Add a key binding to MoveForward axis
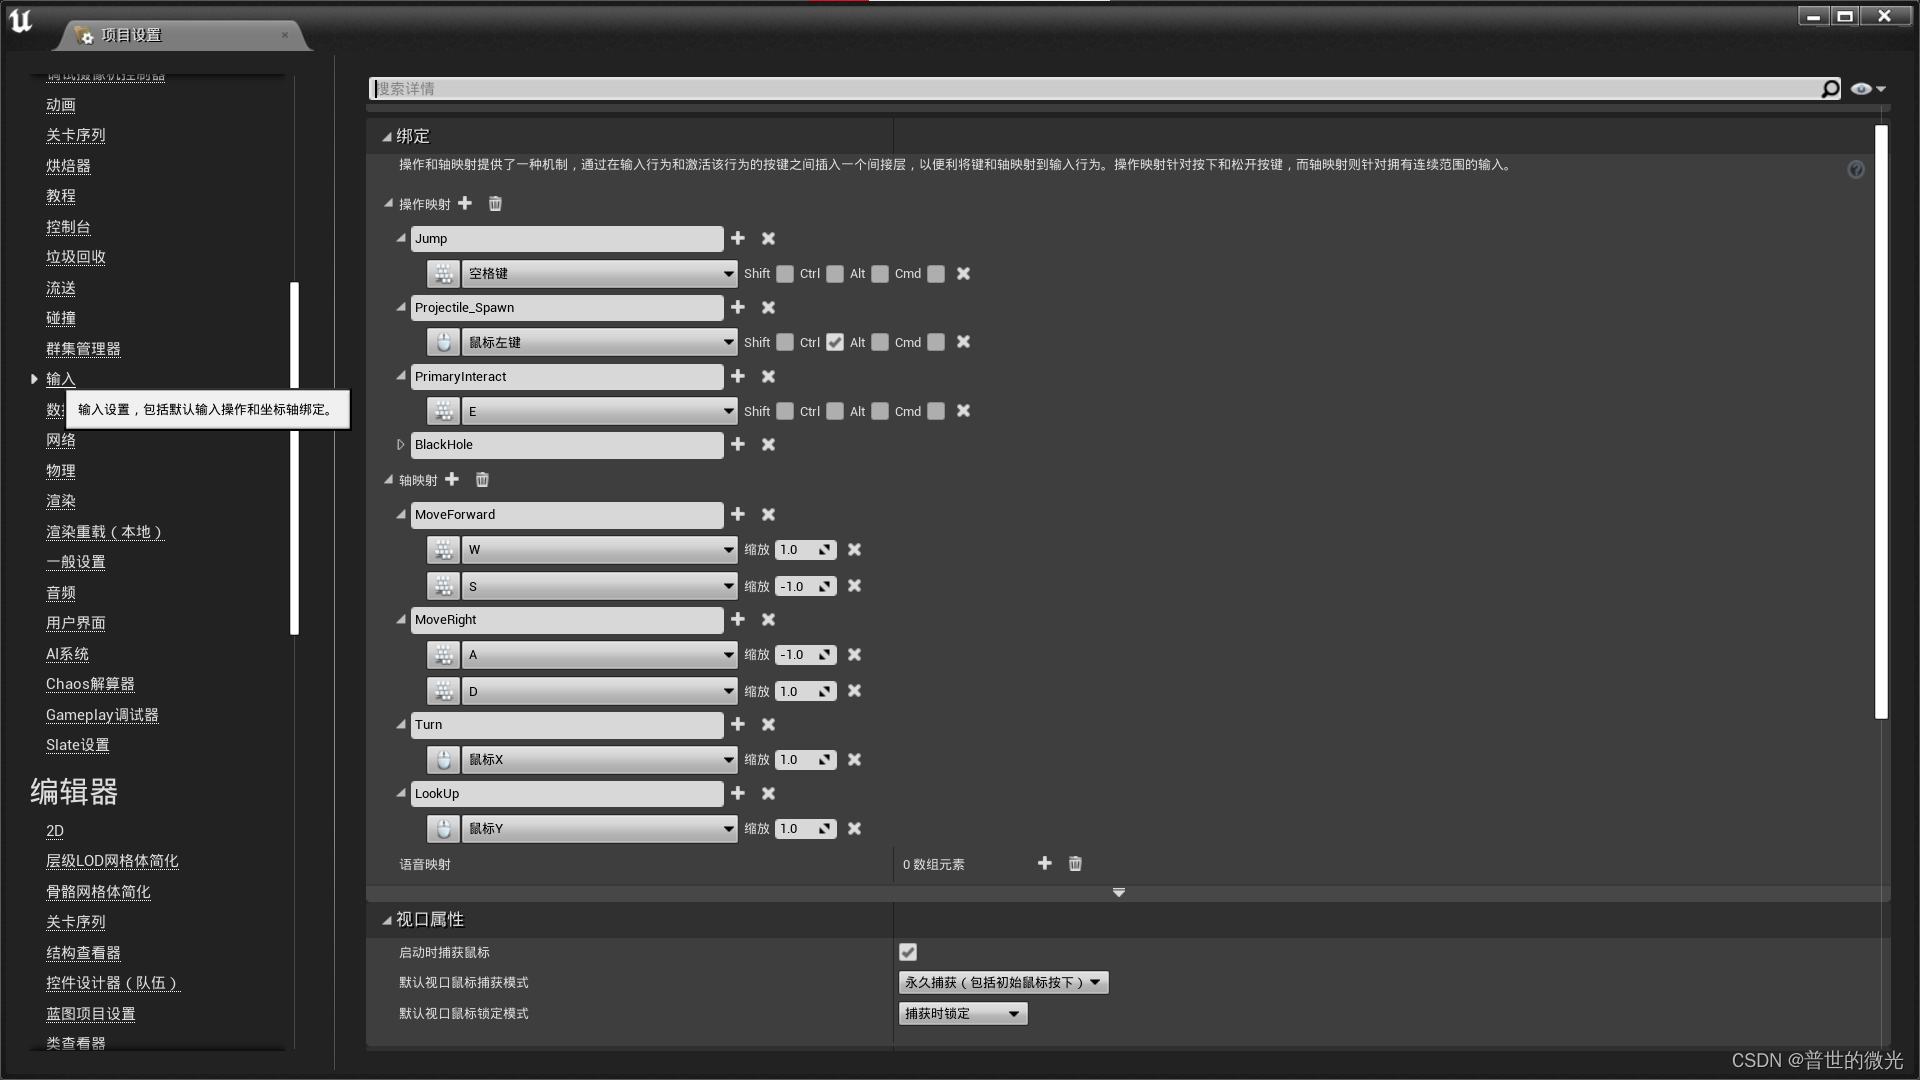Viewport: 1920px width, 1080px height. 738,514
